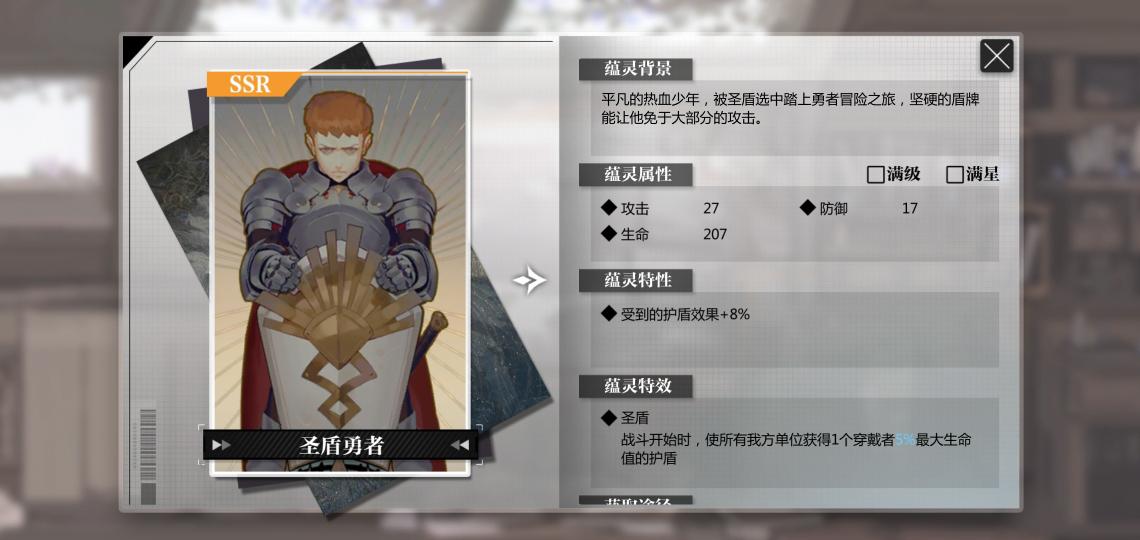Click the diamond icon next to 攻击

click(x=609, y=209)
